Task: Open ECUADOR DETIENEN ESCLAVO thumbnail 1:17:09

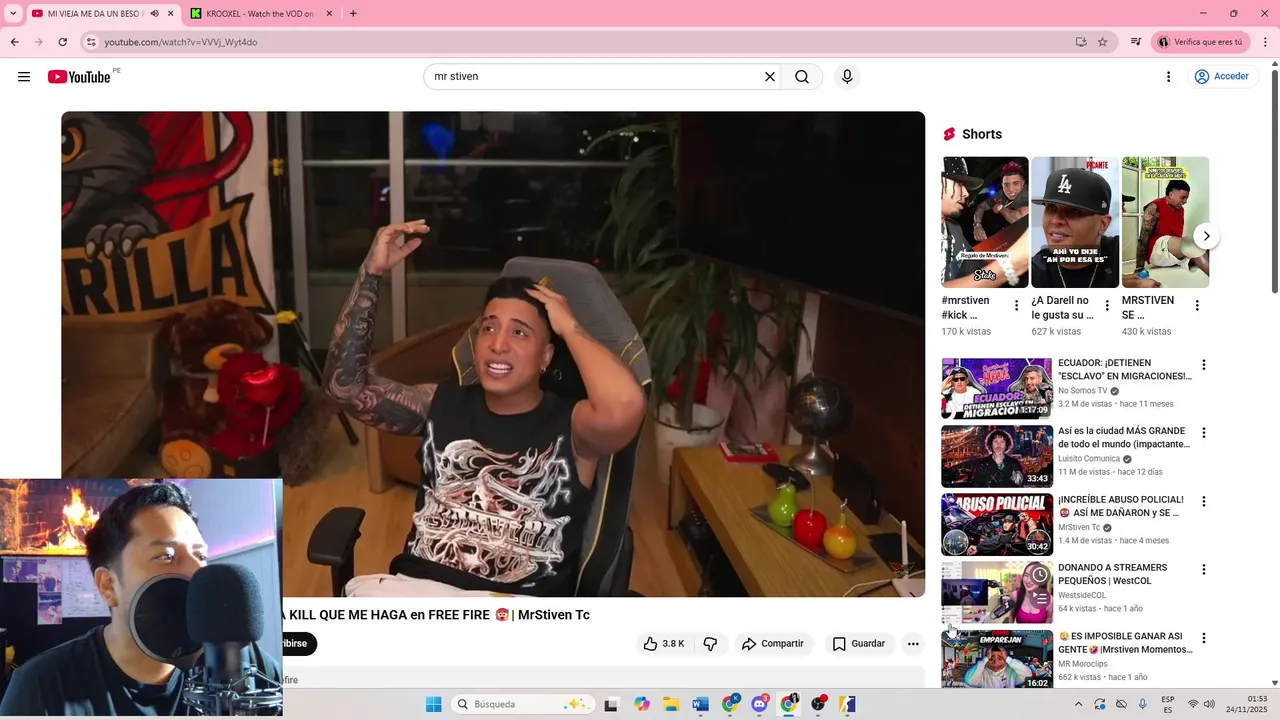Action: point(997,388)
